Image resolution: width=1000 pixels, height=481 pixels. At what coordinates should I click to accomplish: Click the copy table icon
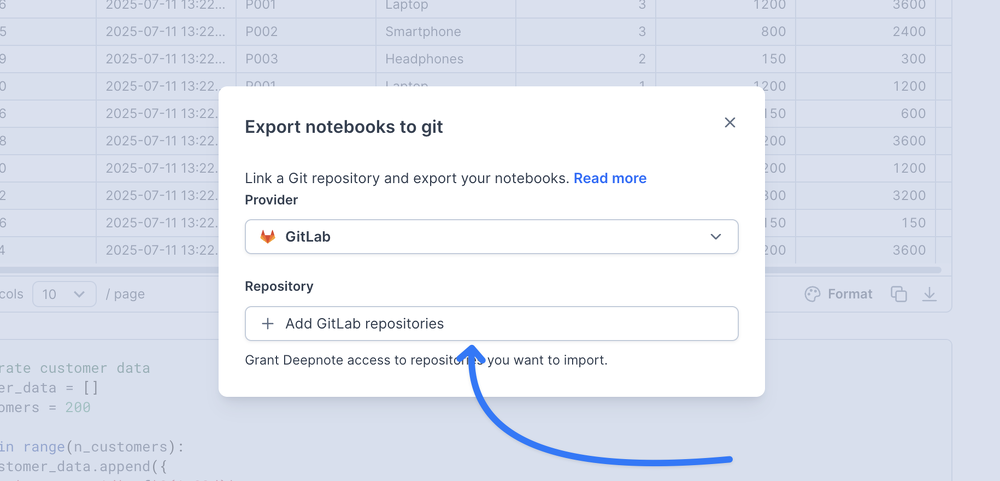pos(898,294)
